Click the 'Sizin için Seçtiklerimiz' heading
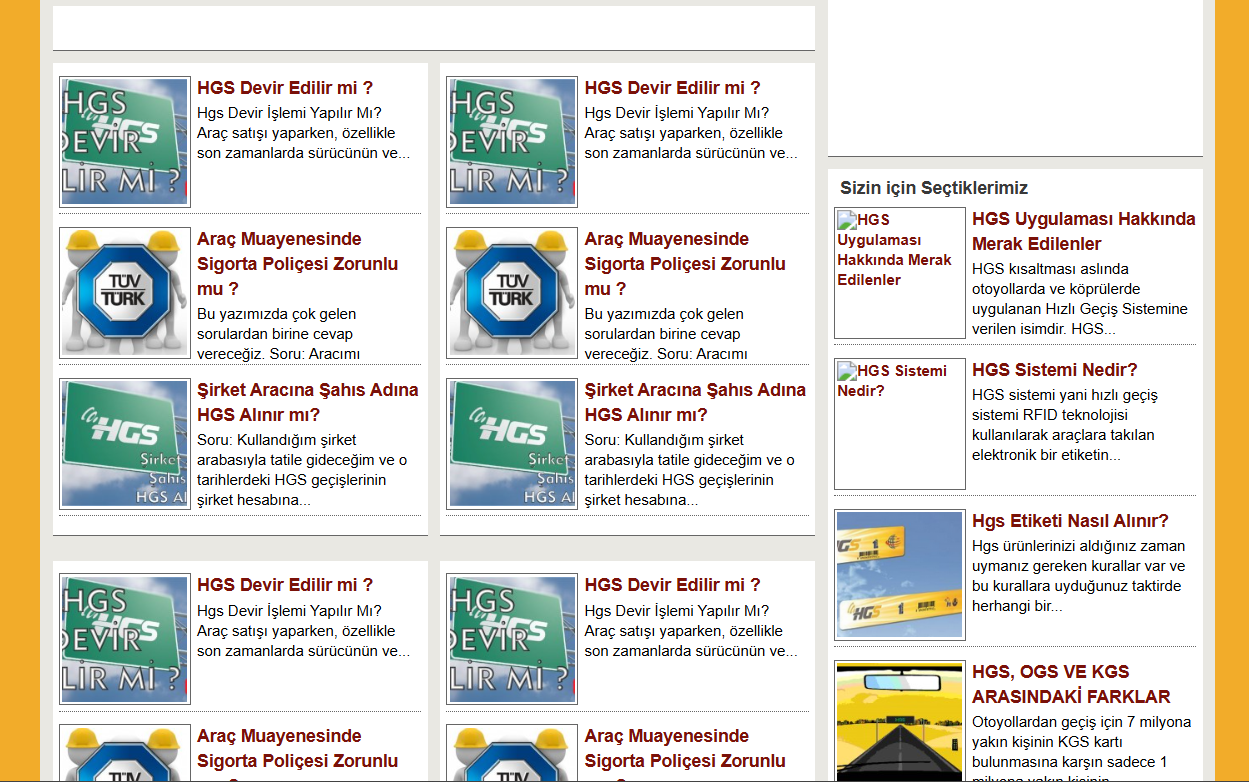 (x=934, y=188)
